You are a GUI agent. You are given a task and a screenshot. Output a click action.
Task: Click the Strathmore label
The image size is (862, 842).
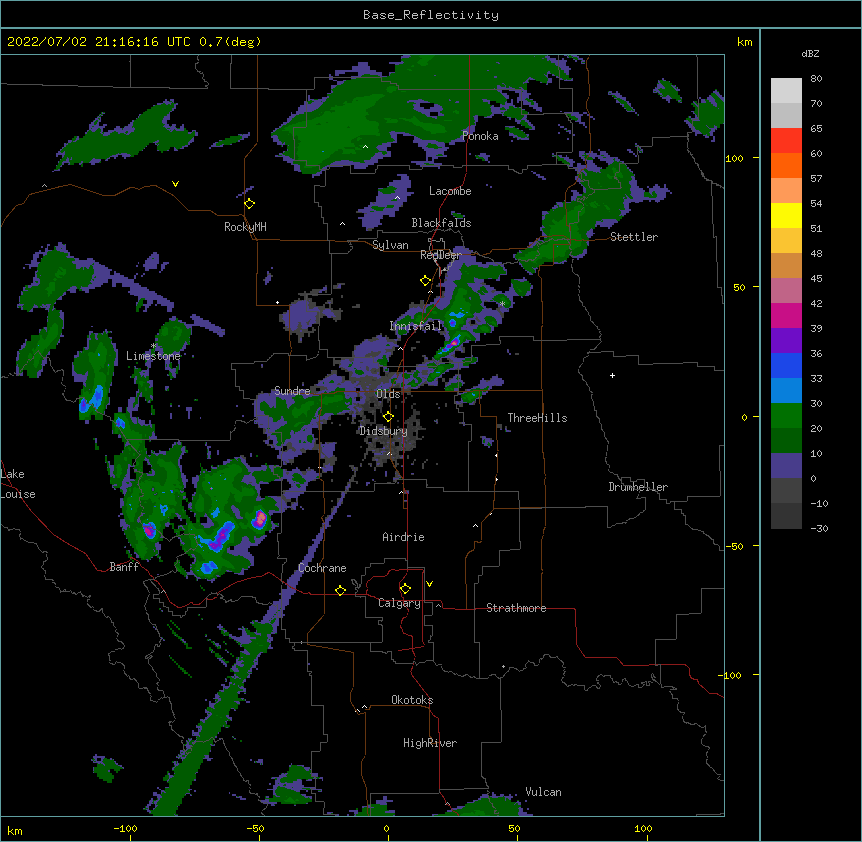pyautogui.click(x=516, y=608)
